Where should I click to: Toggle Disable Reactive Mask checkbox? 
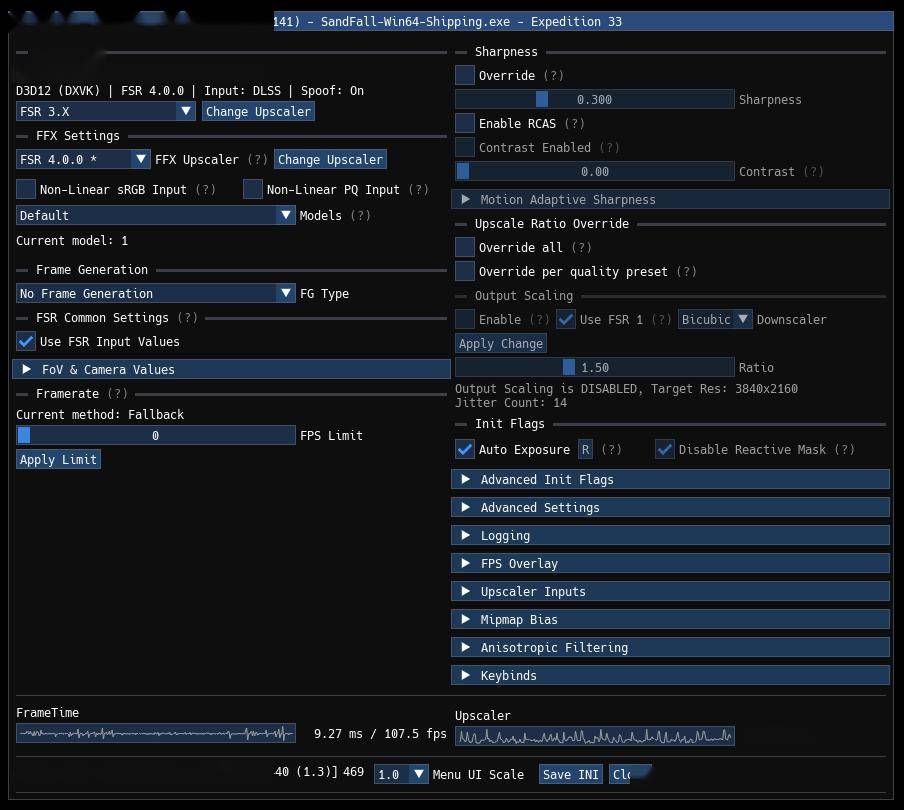coord(665,449)
